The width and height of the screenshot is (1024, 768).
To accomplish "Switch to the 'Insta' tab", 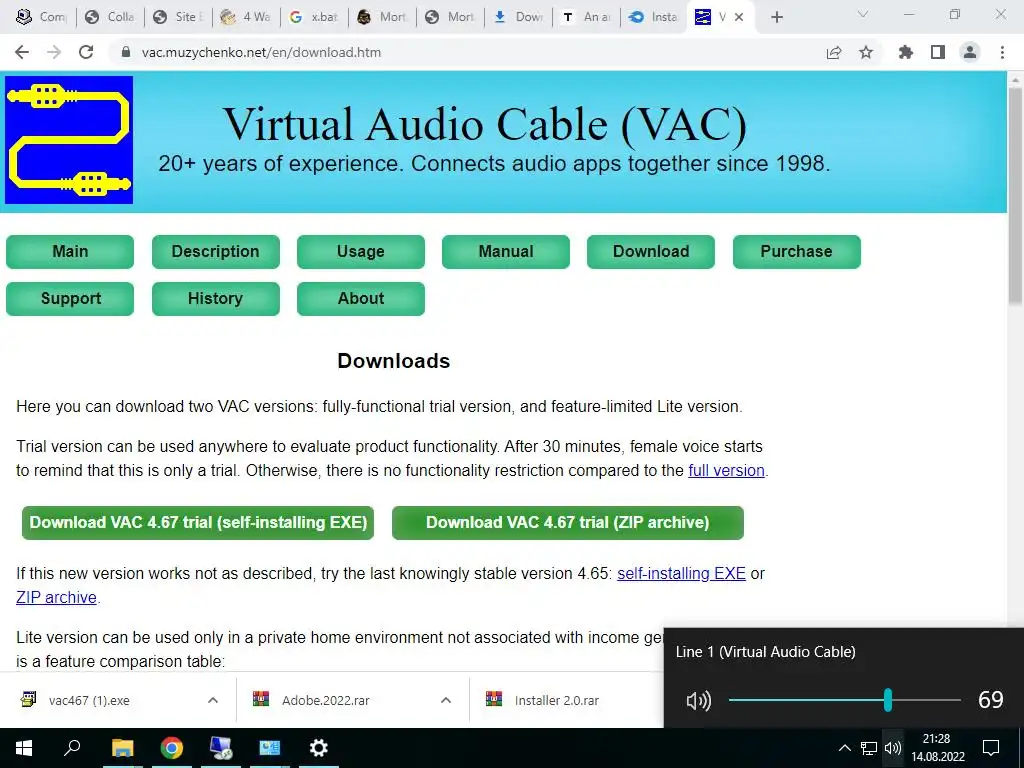I will [x=654, y=17].
